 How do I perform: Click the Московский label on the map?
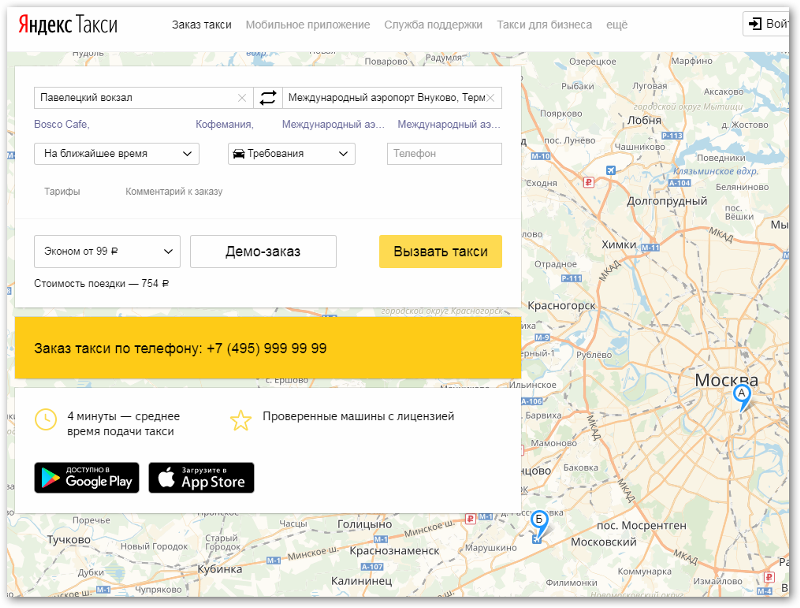click(x=604, y=542)
